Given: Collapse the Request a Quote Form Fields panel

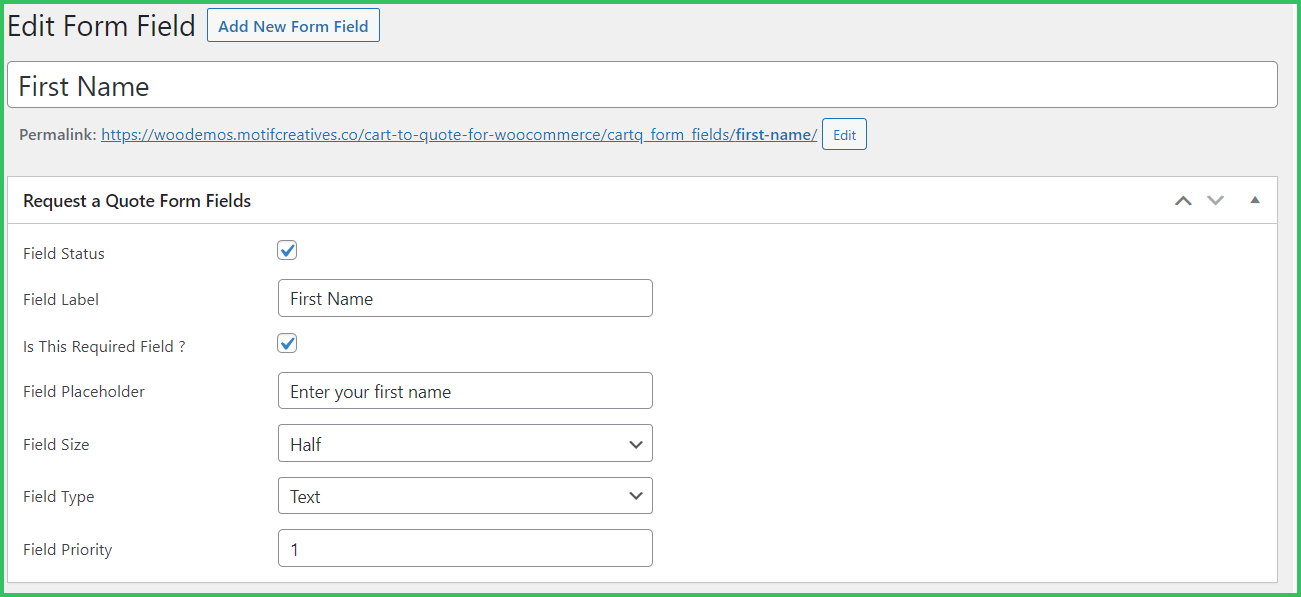Looking at the screenshot, I should tap(1255, 201).
